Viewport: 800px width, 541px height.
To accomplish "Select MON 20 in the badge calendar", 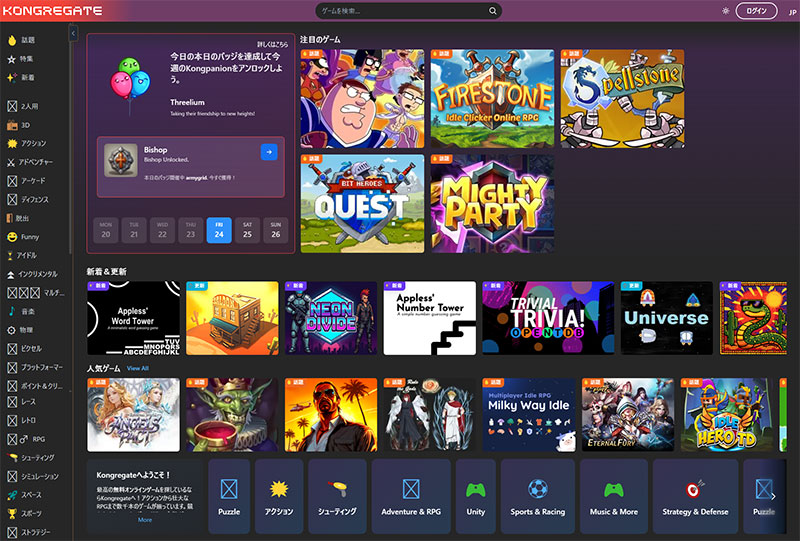I will click(106, 230).
